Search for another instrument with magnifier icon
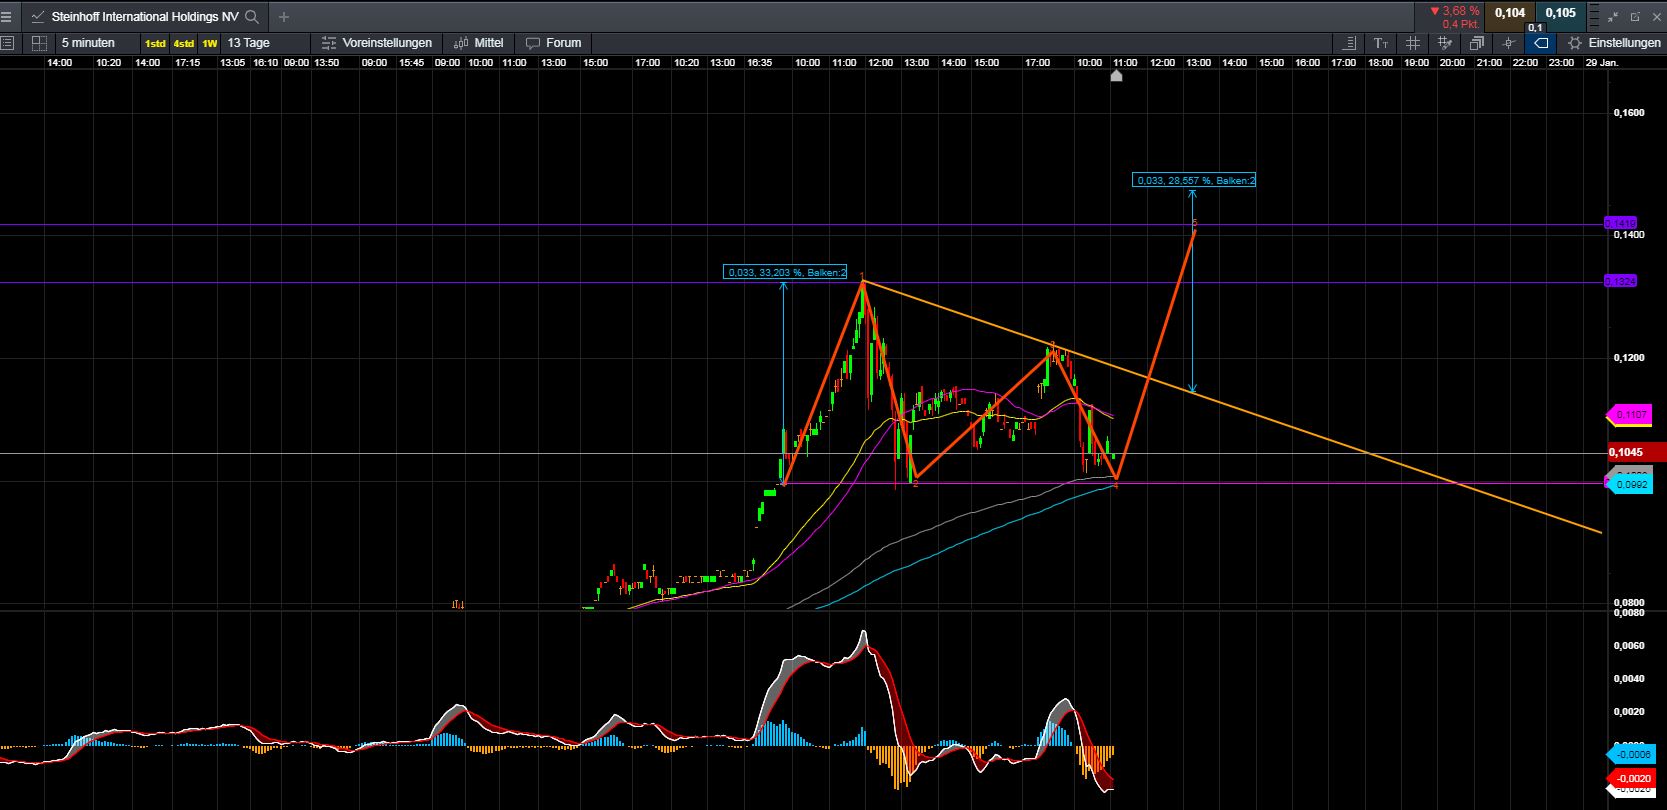The height and width of the screenshot is (810, 1667). pyautogui.click(x=252, y=16)
